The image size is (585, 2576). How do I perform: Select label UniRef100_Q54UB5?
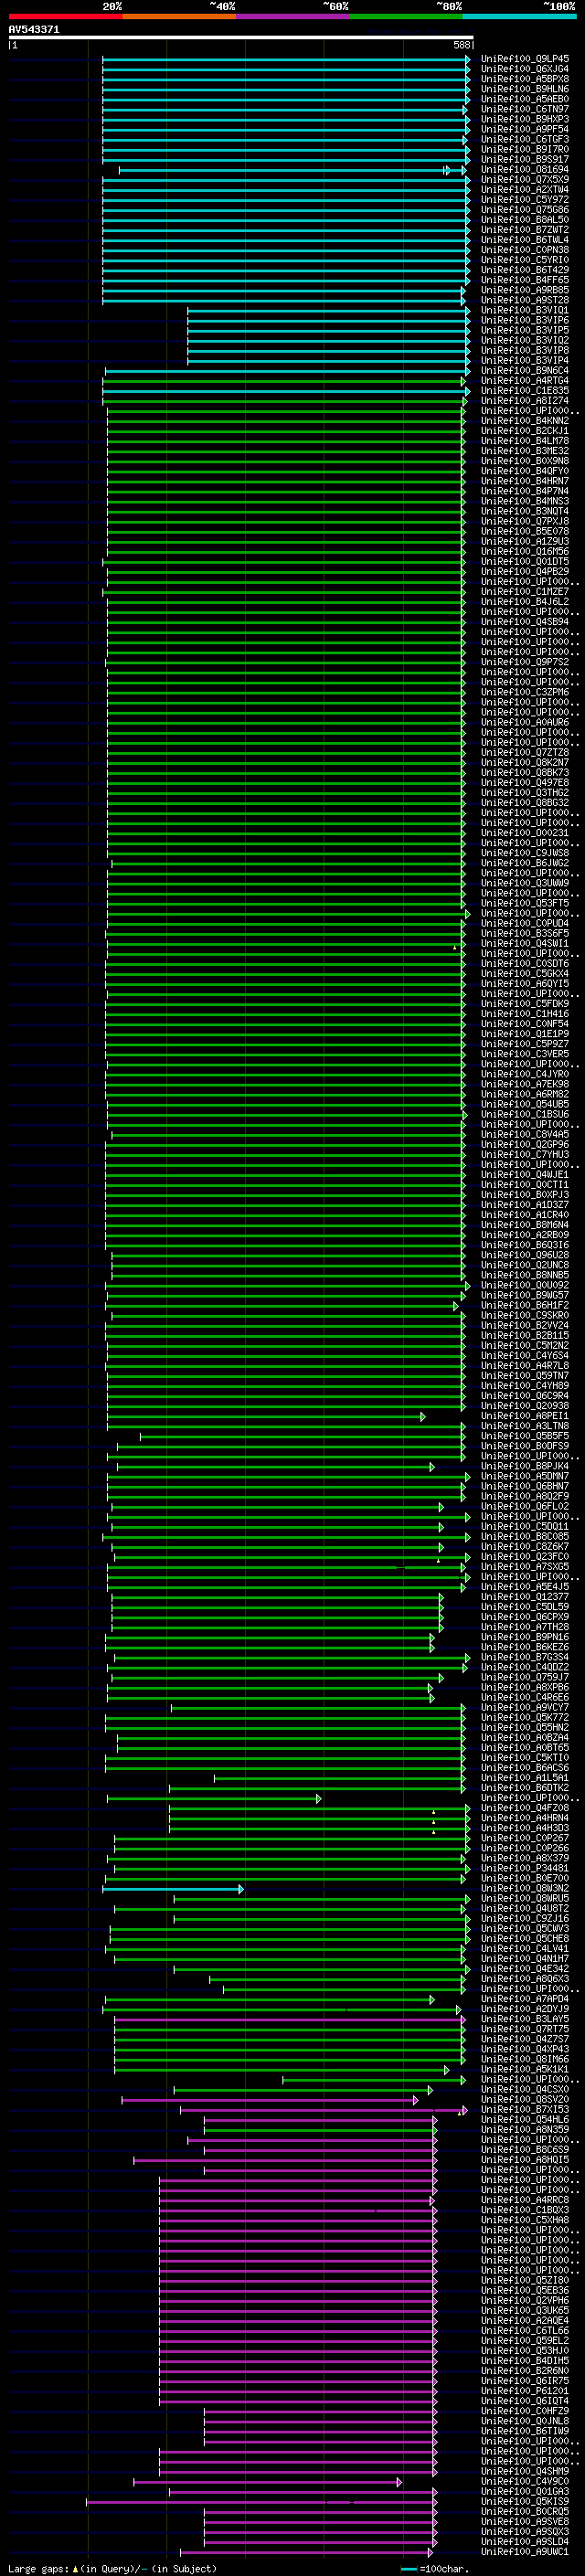pos(525,1105)
